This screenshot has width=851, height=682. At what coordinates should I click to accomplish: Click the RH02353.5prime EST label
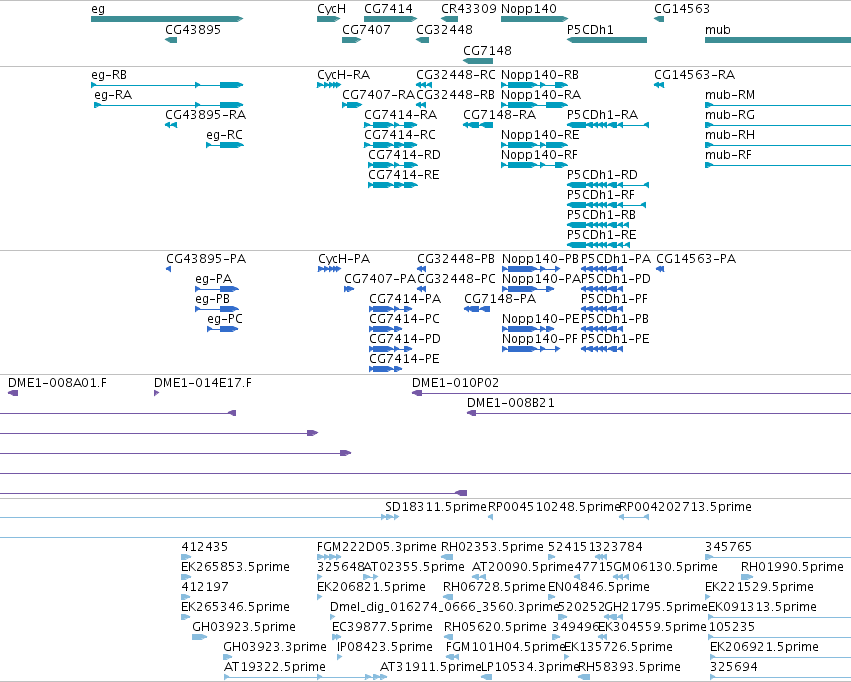tap(492, 547)
